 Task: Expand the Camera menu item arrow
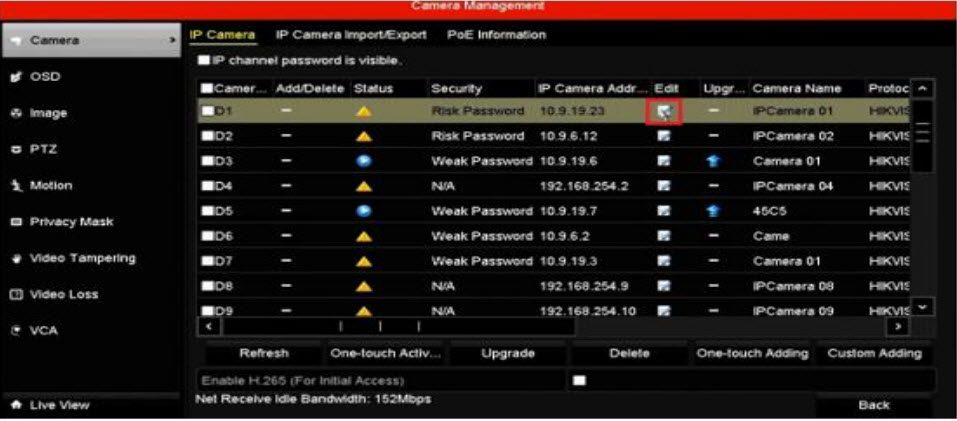(x=171, y=41)
